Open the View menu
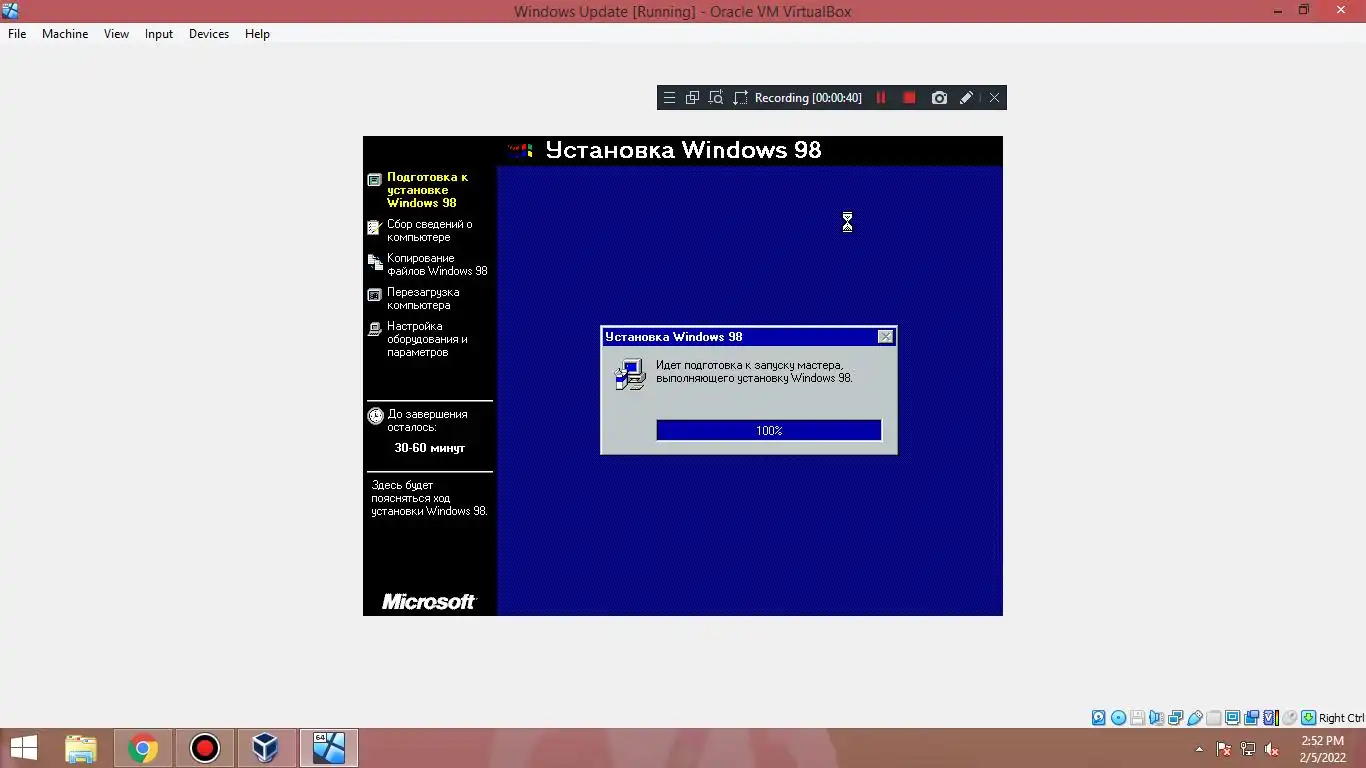The image size is (1366, 768). 116,34
